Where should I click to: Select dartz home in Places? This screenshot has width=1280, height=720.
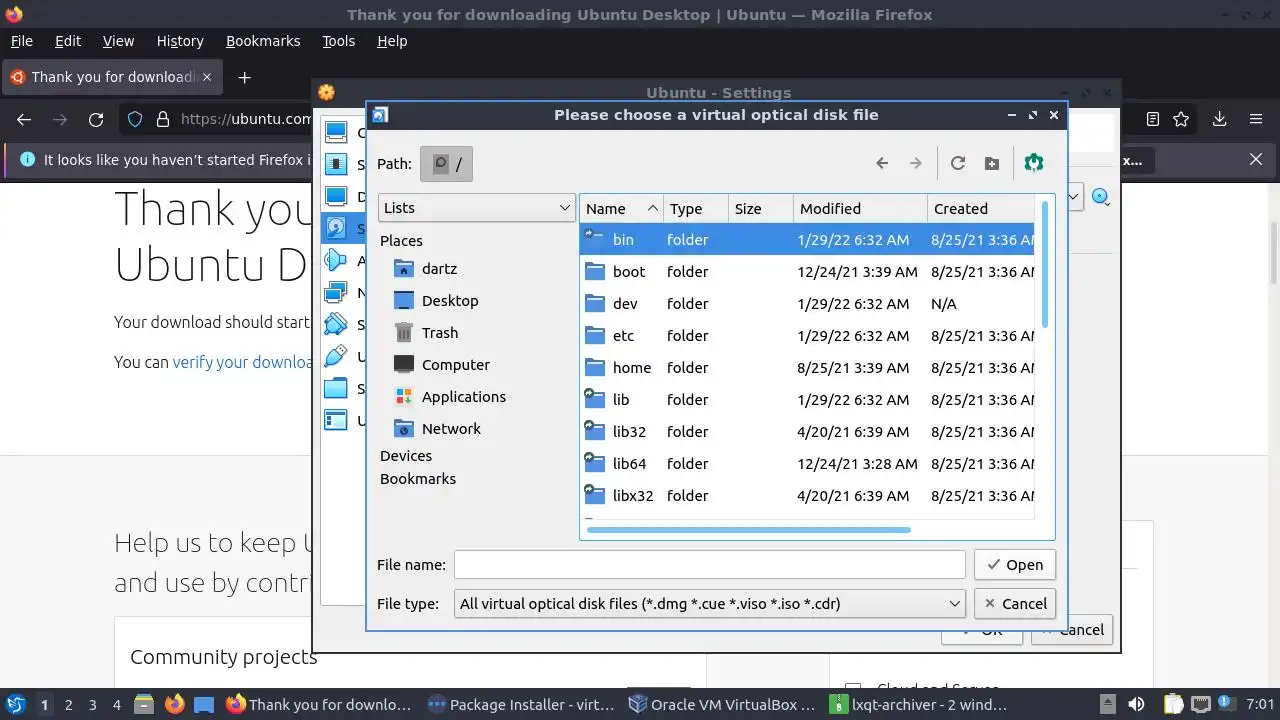[x=439, y=269]
